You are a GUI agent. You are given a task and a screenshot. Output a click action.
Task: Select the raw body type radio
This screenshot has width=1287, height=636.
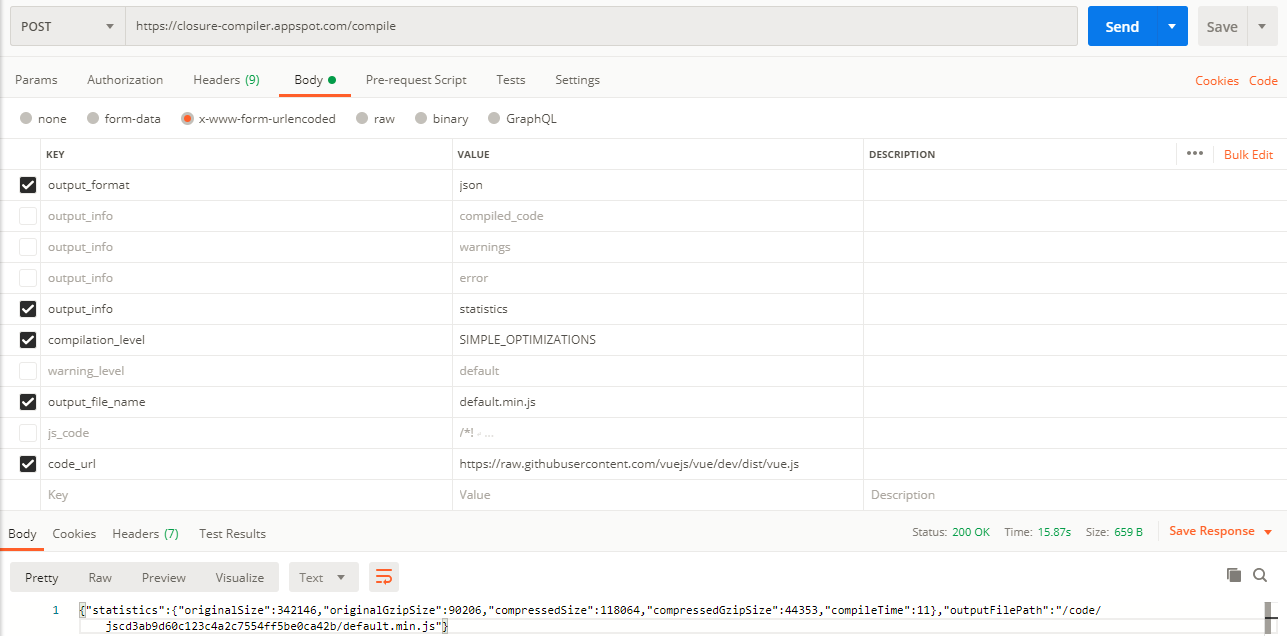pyautogui.click(x=362, y=118)
